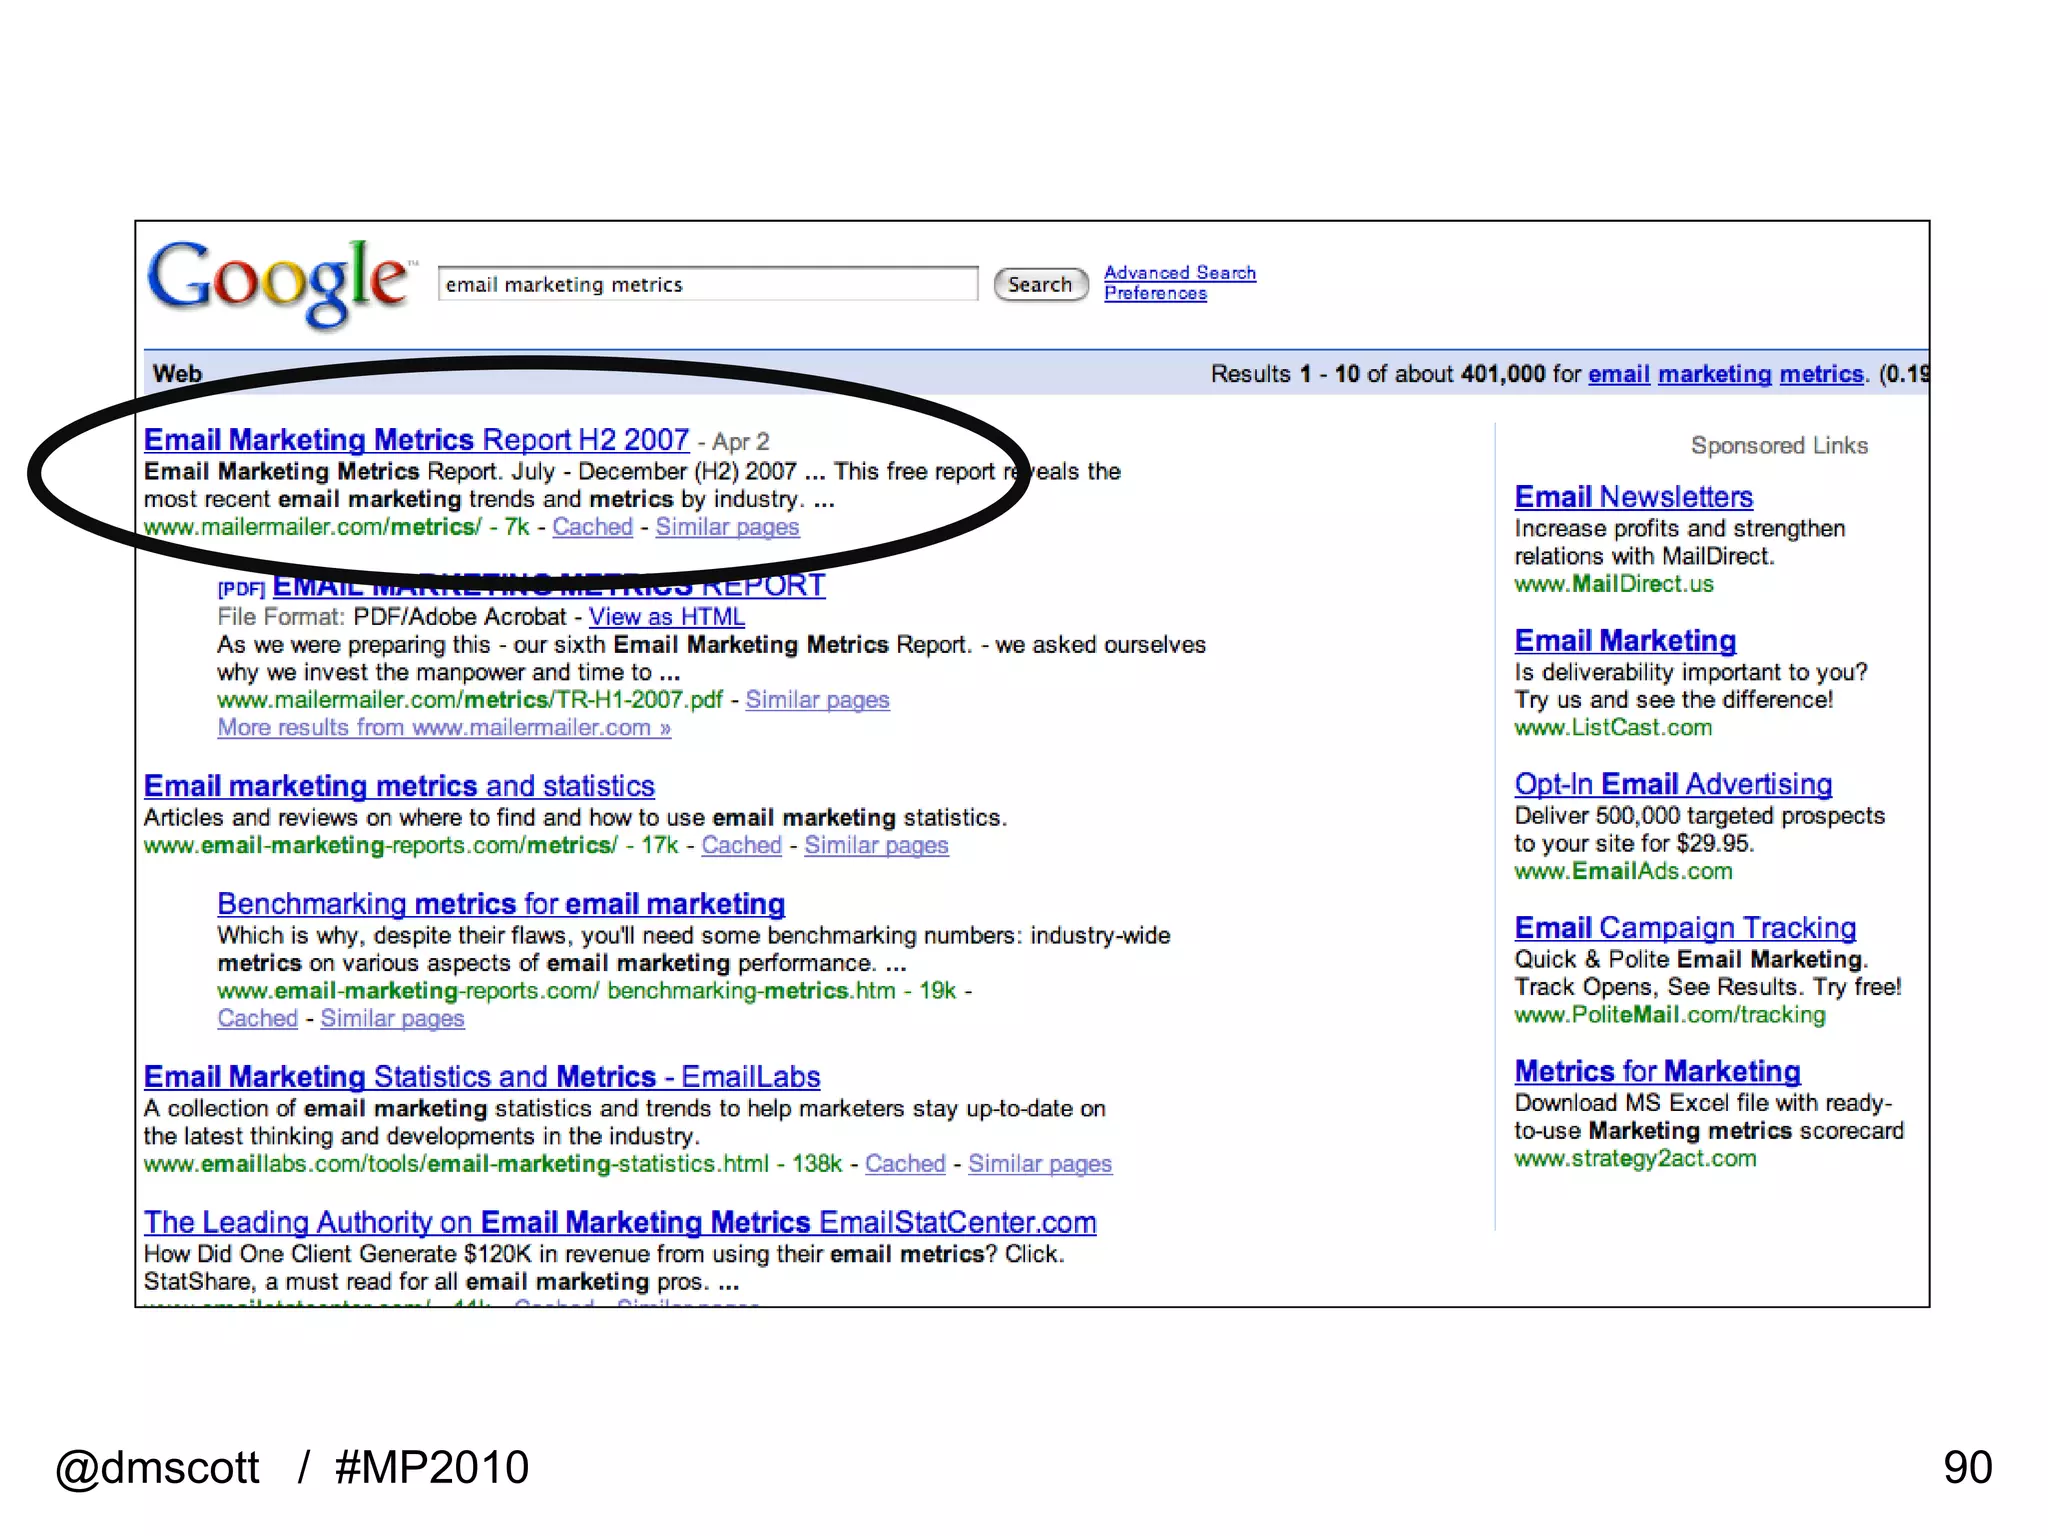The width and height of the screenshot is (2048, 1536).
Task: Open Similar pages for emaillabs.com result
Action: point(1040,1164)
